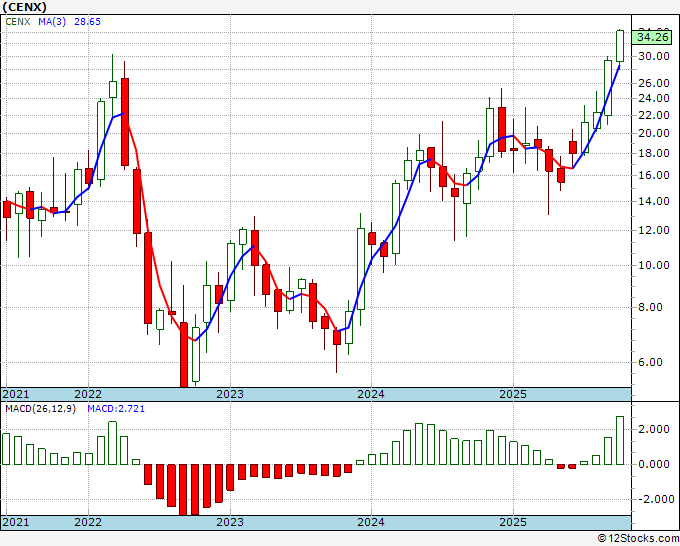The width and height of the screenshot is (680, 546).
Task: Click the 2023 label on MACD panel axis
Action: [230, 522]
